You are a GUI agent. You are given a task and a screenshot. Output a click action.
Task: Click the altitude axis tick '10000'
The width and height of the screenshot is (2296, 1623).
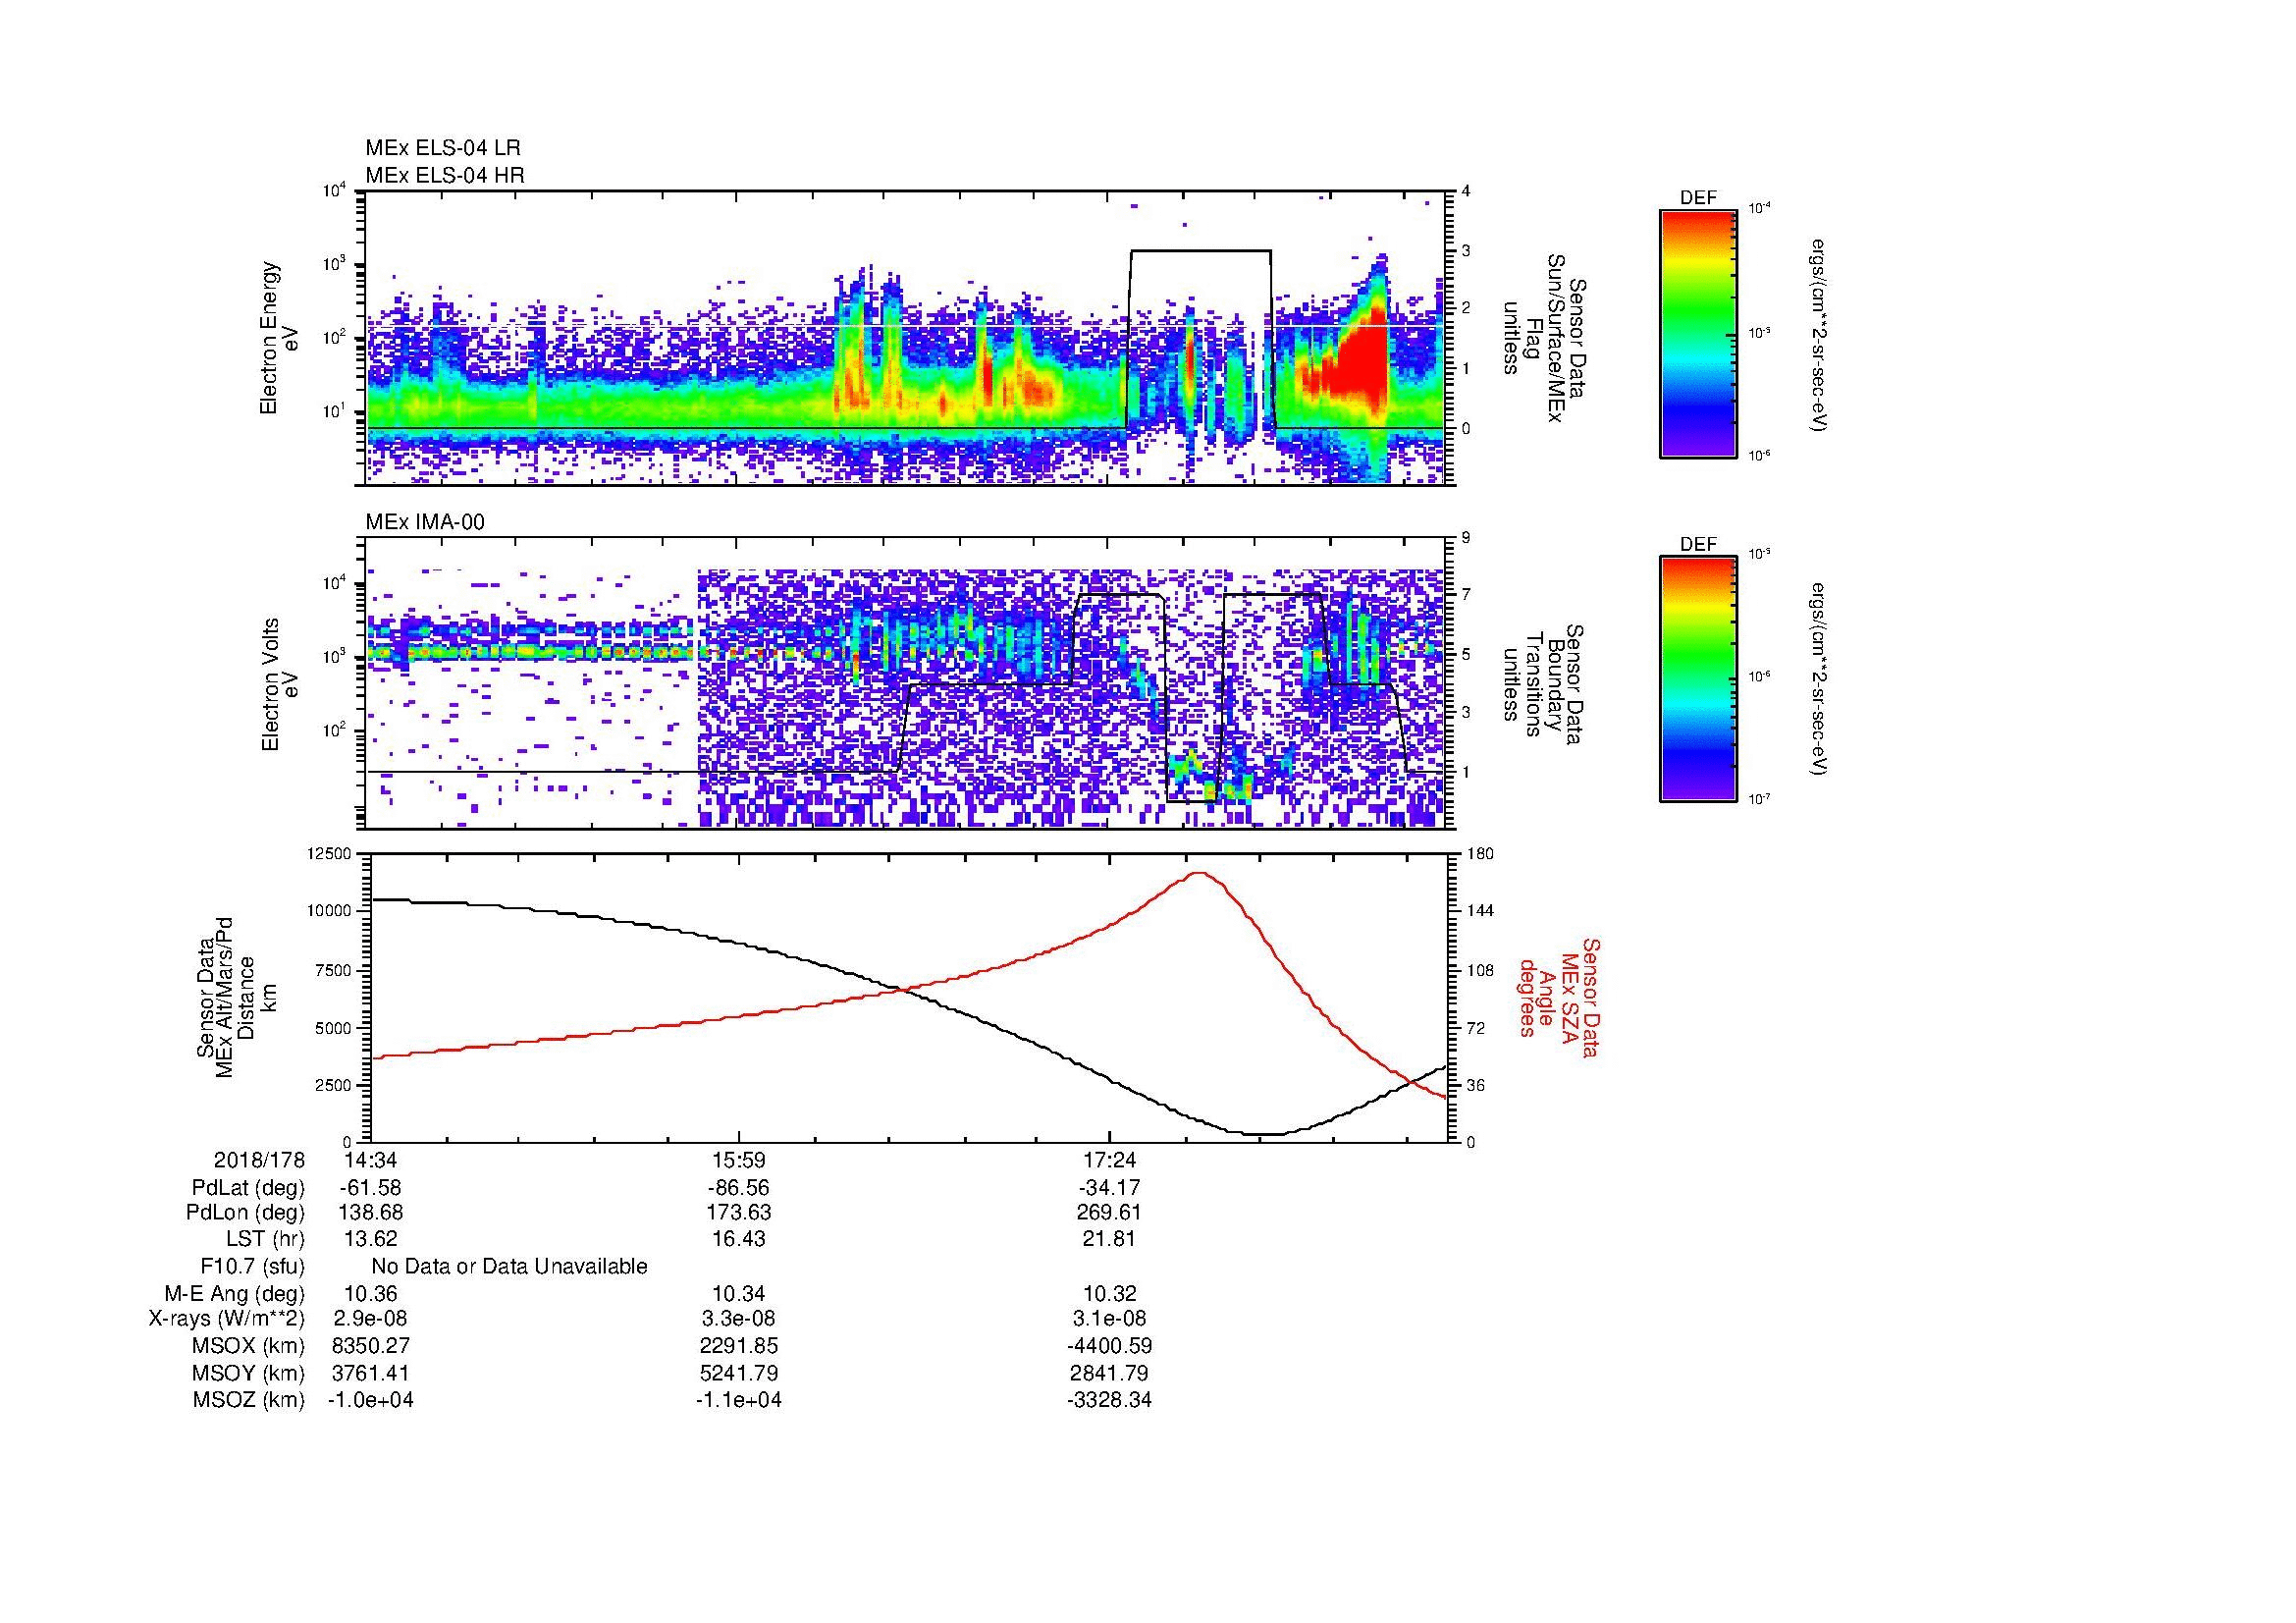[331, 911]
